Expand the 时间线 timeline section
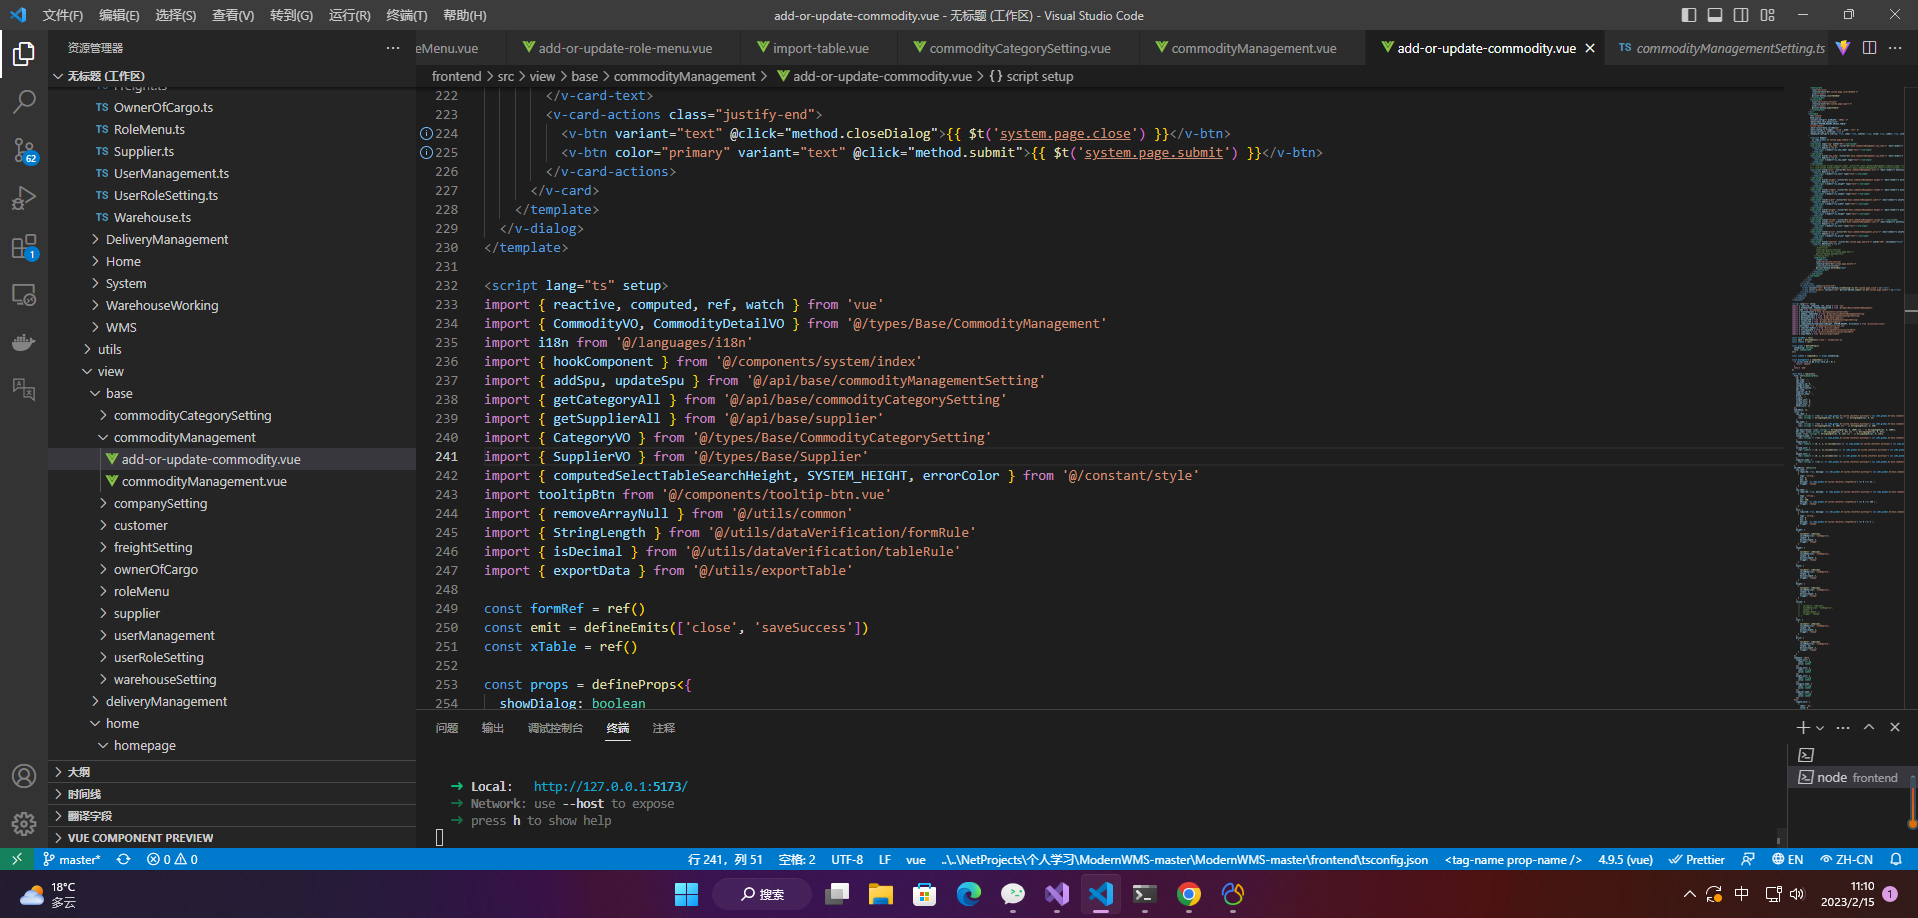The height and width of the screenshot is (918, 1918). 232,794
